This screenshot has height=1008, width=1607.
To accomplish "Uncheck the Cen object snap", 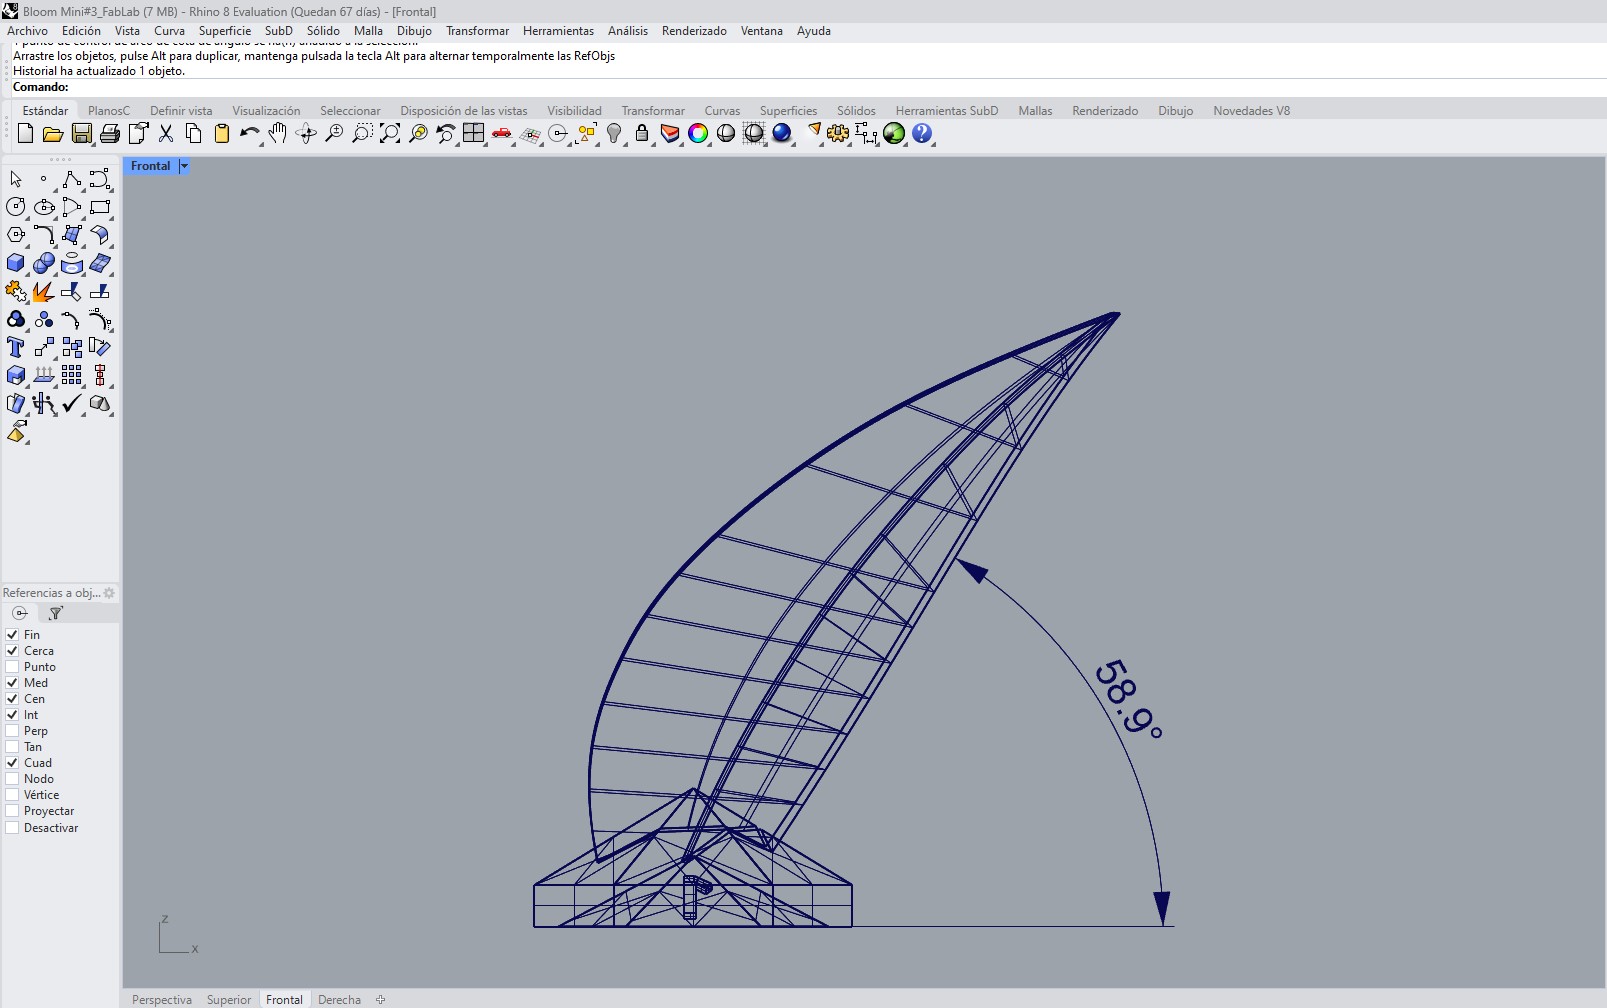I will click(12, 699).
